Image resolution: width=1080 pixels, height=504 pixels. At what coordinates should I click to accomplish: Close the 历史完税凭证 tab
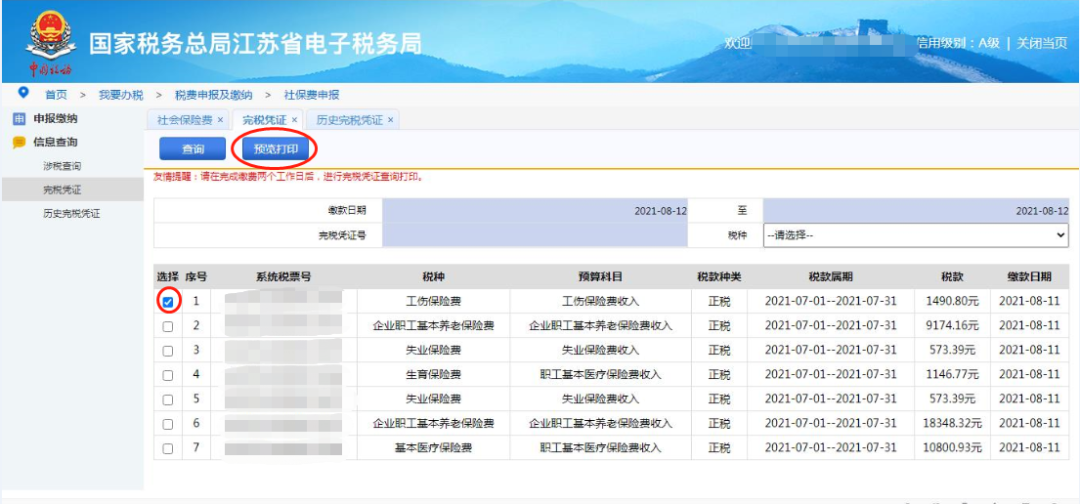[390, 120]
